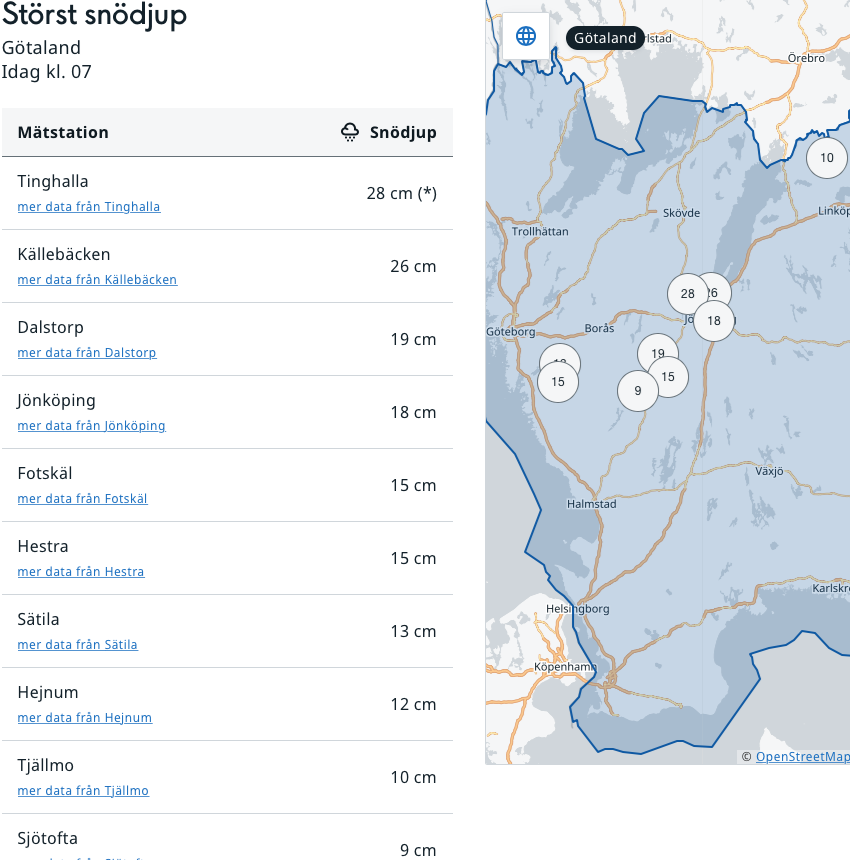
Task: Follow the 'mer data från Dalstorp' link
Action: pyautogui.click(x=87, y=353)
